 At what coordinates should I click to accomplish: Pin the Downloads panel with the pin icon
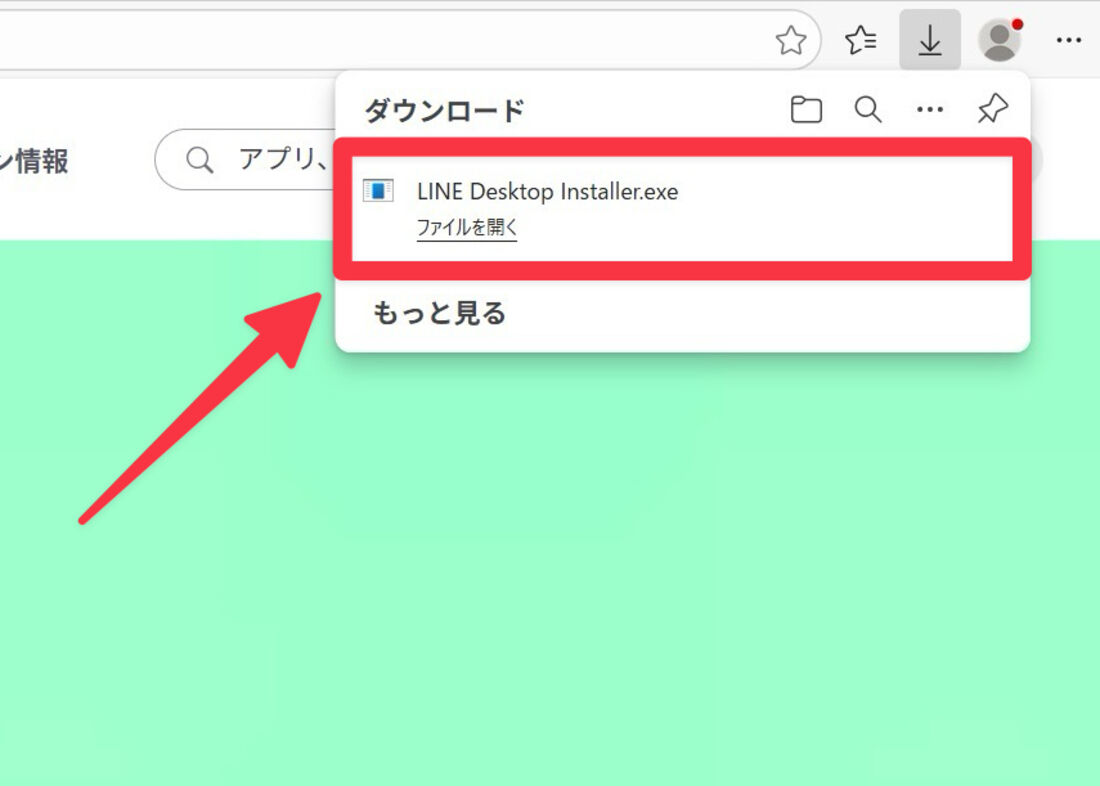pos(992,110)
